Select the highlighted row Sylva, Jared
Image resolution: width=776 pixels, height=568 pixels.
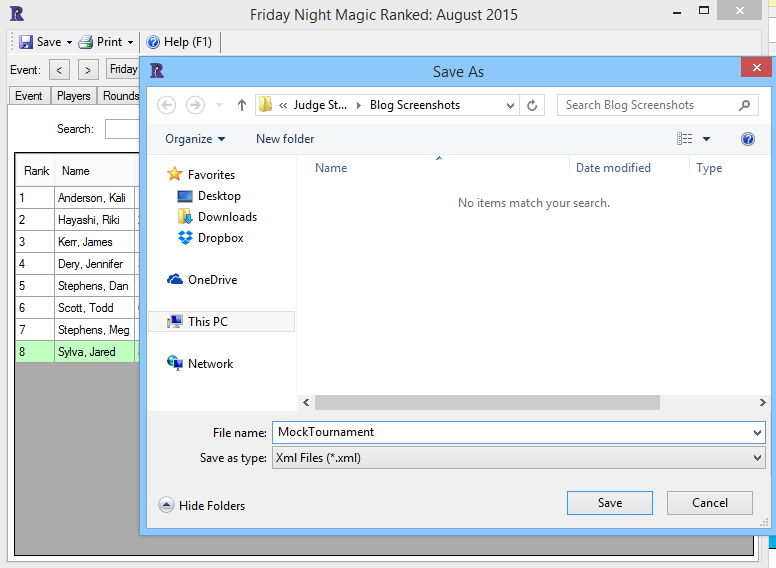point(77,352)
